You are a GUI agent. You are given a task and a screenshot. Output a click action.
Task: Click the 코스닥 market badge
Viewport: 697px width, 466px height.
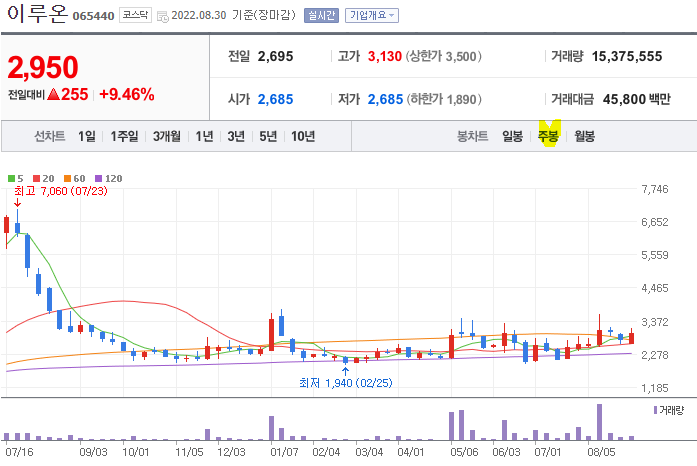click(135, 15)
